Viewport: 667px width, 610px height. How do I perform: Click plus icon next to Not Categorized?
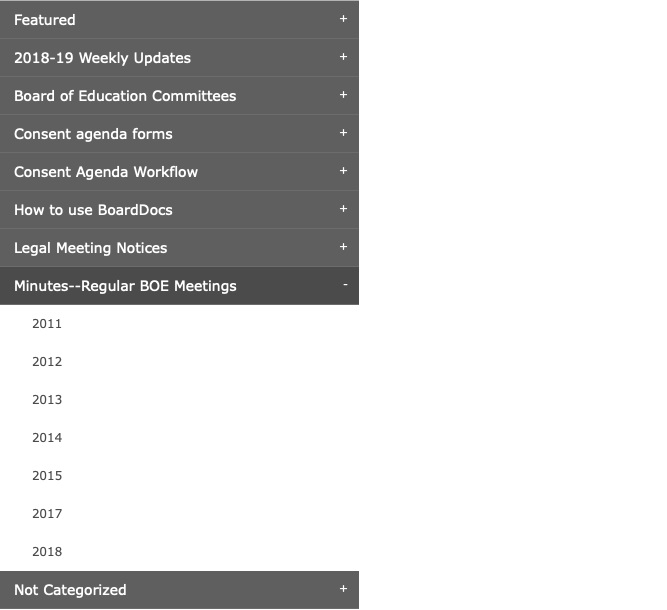pos(343,589)
